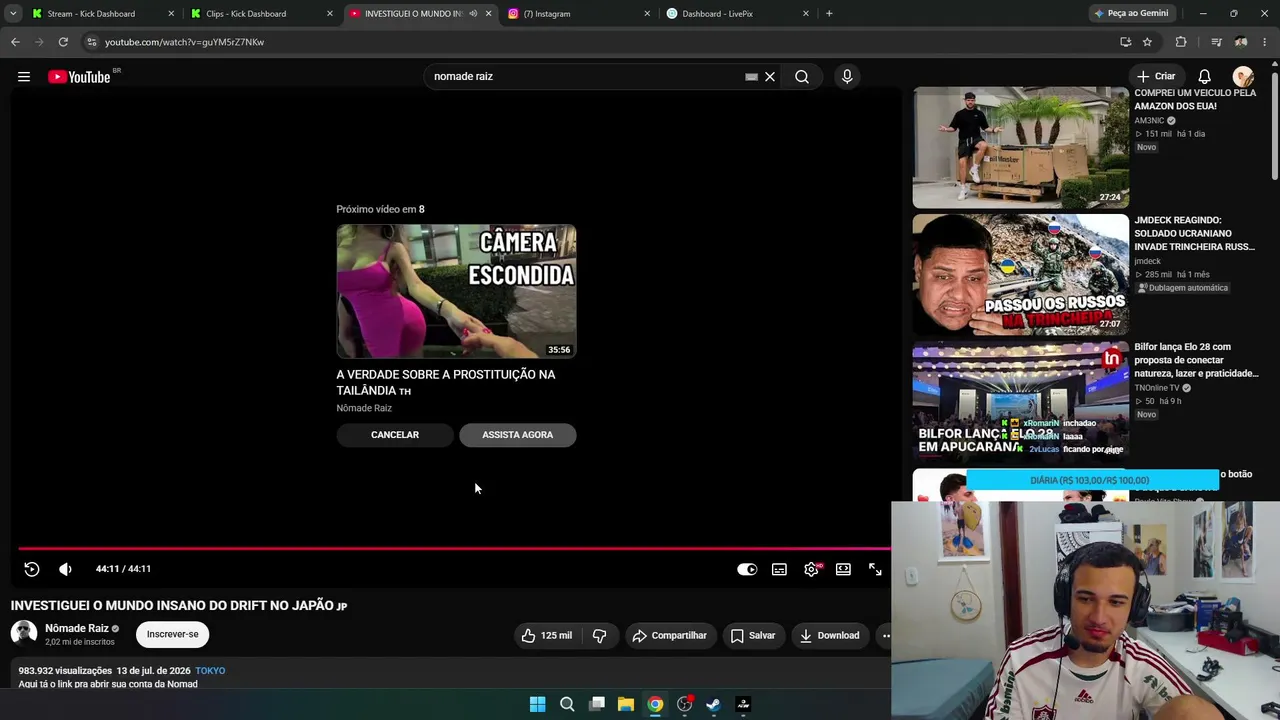Open the YouTube guide hamburger menu
The height and width of the screenshot is (720, 1280).
coord(24,77)
